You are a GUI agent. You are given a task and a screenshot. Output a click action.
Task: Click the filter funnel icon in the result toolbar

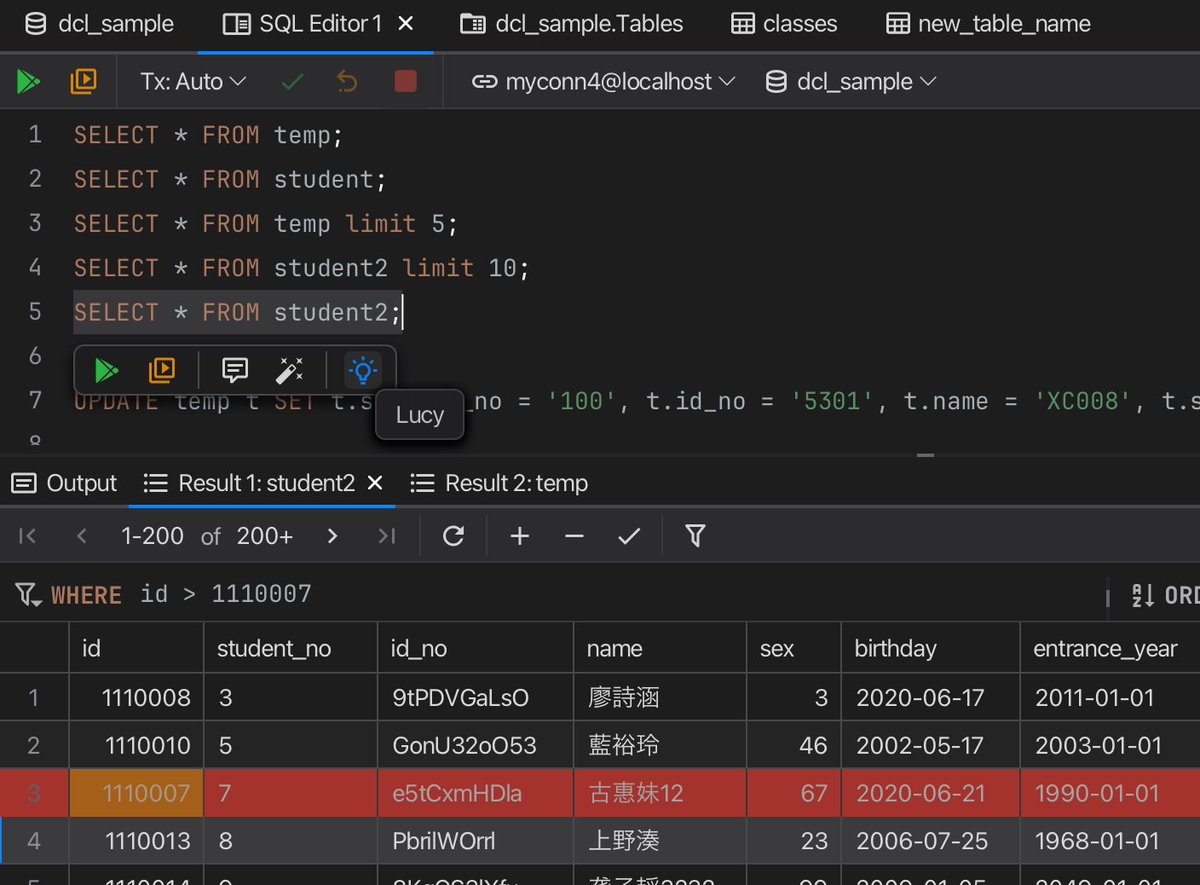pos(696,537)
